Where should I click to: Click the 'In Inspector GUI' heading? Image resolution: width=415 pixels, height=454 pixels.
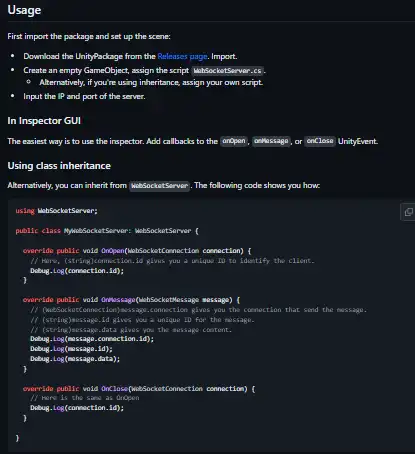[x=44, y=121]
